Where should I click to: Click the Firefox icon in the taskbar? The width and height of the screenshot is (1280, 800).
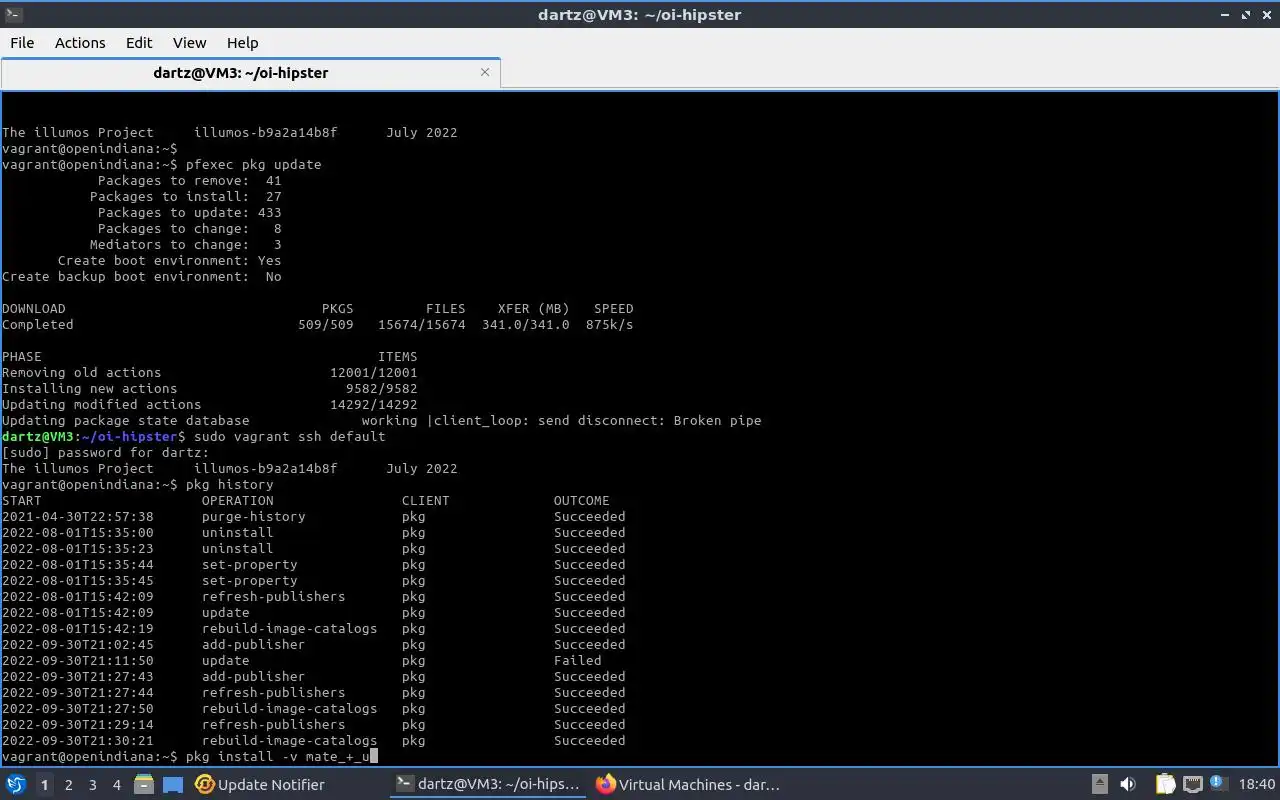click(x=605, y=784)
